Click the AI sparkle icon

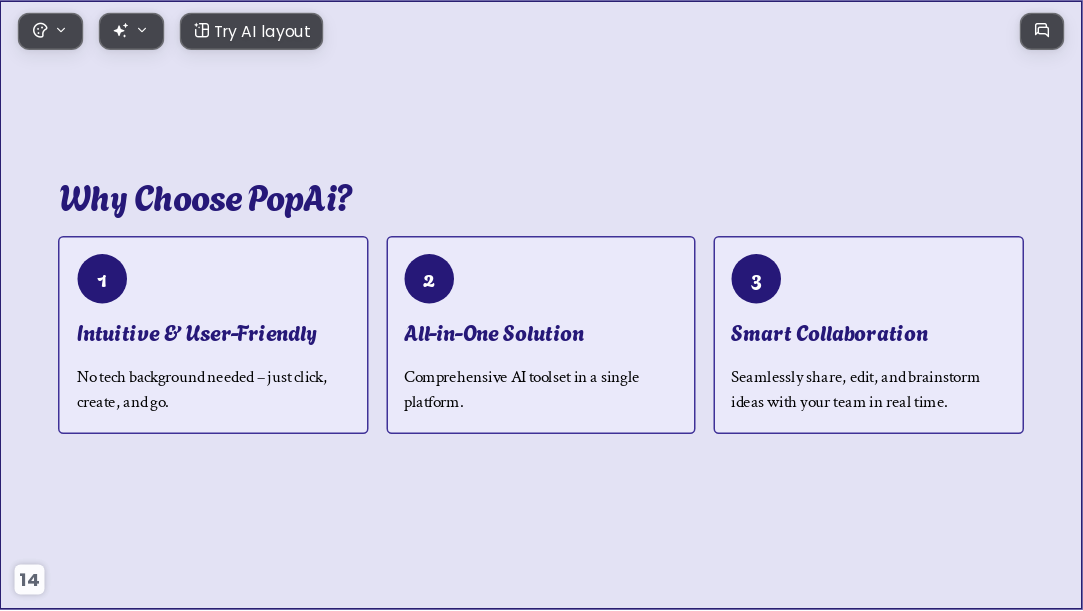pyautogui.click(x=120, y=30)
